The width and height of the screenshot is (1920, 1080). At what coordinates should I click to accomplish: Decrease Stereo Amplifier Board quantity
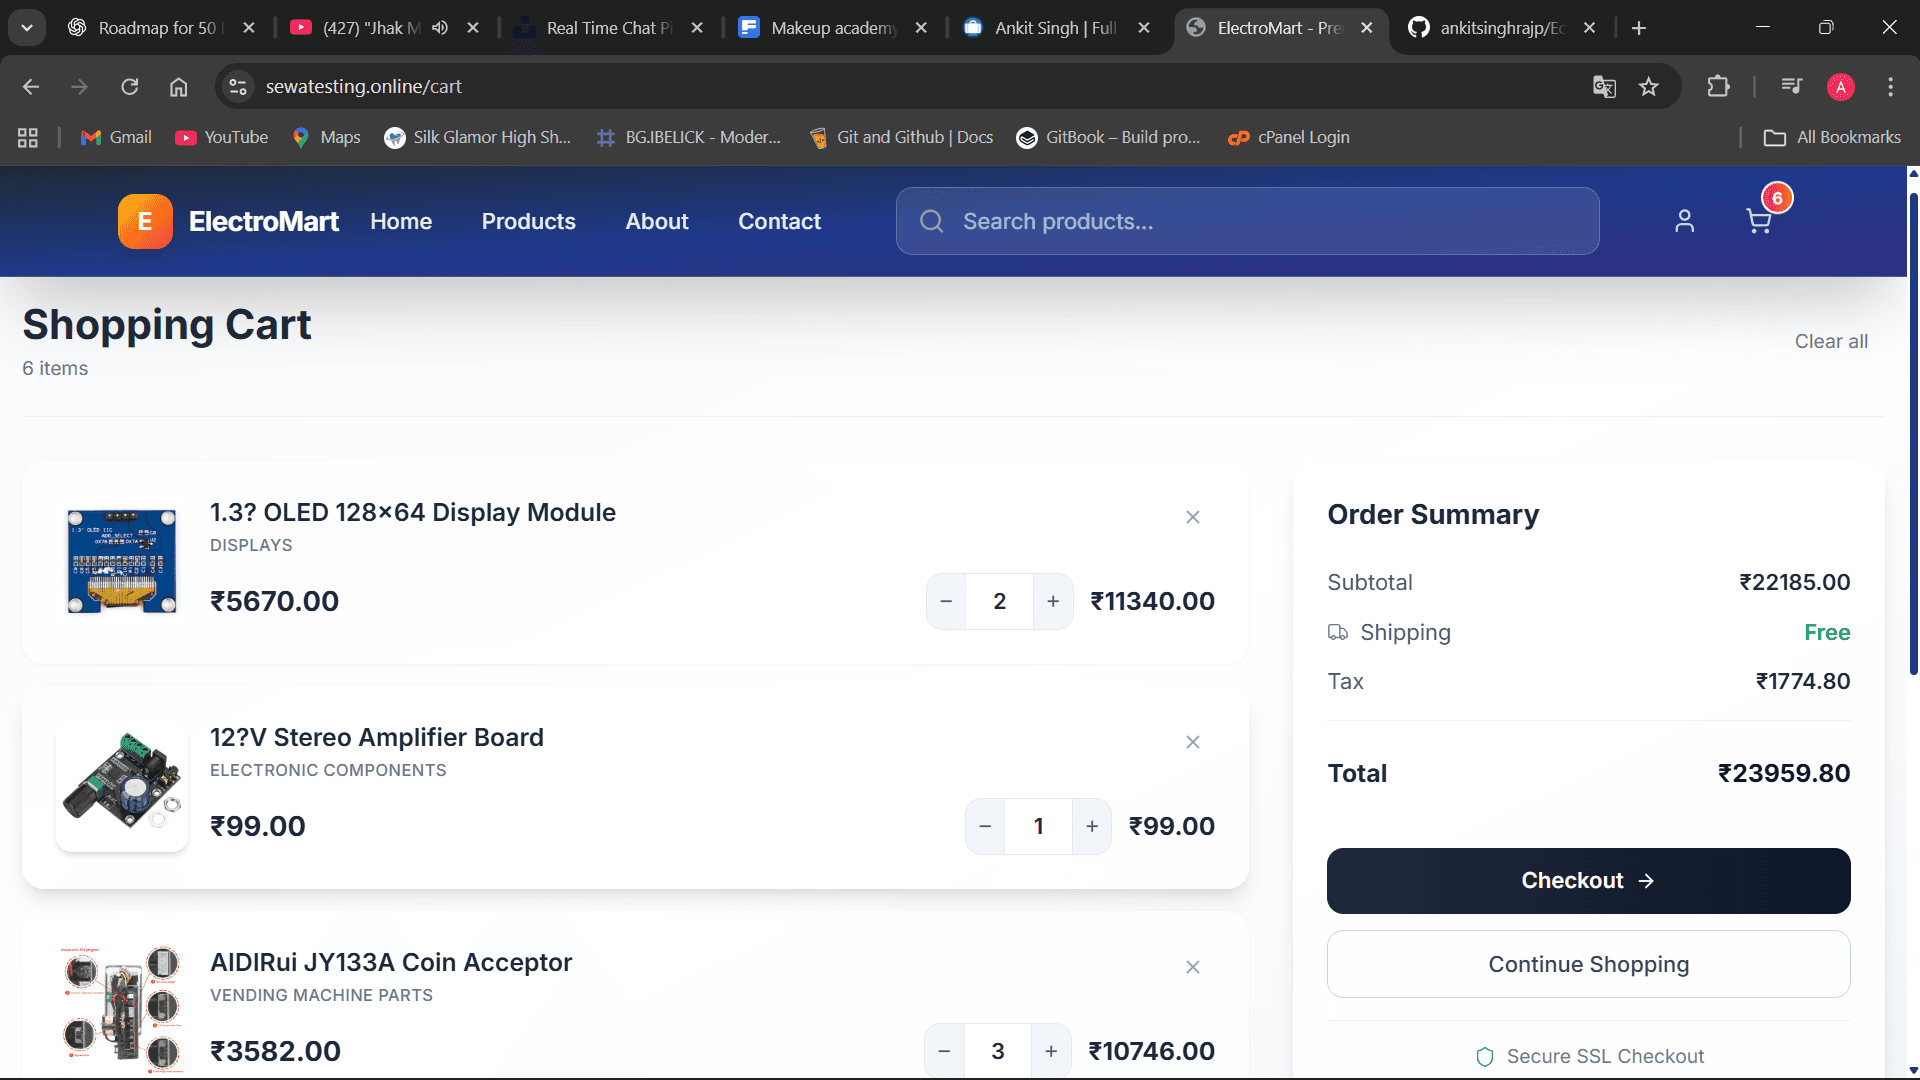(985, 826)
